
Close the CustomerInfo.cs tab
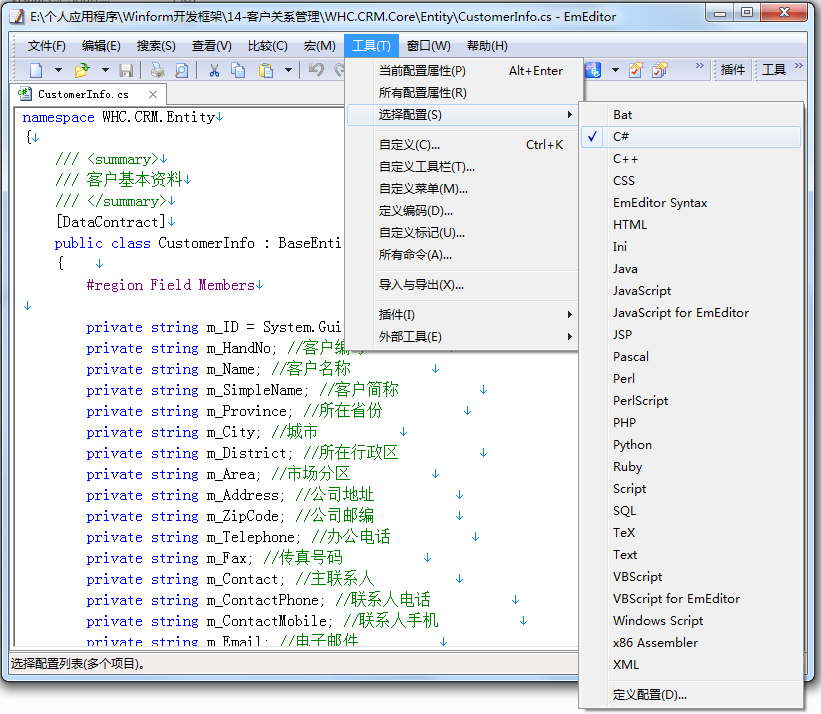(x=153, y=94)
